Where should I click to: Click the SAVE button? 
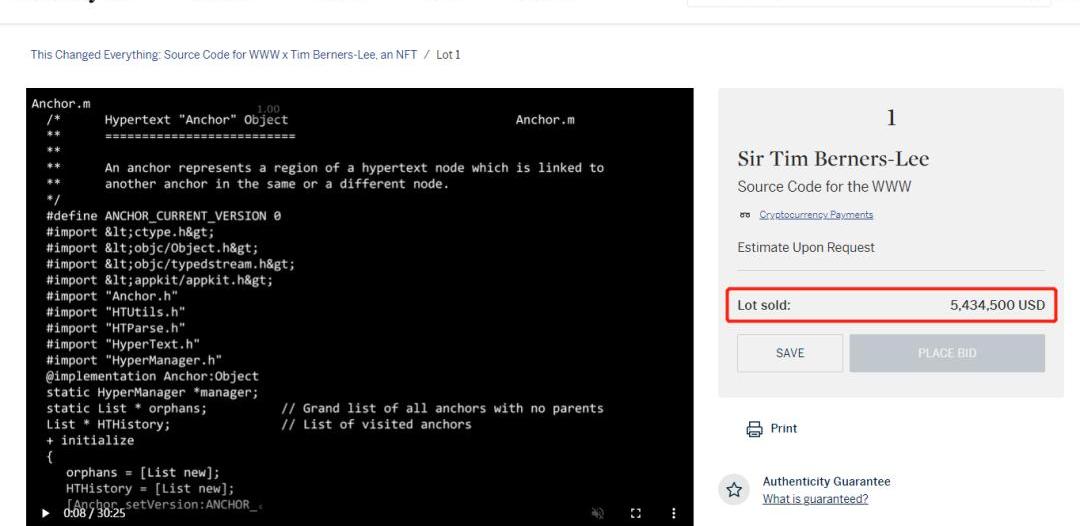(789, 353)
